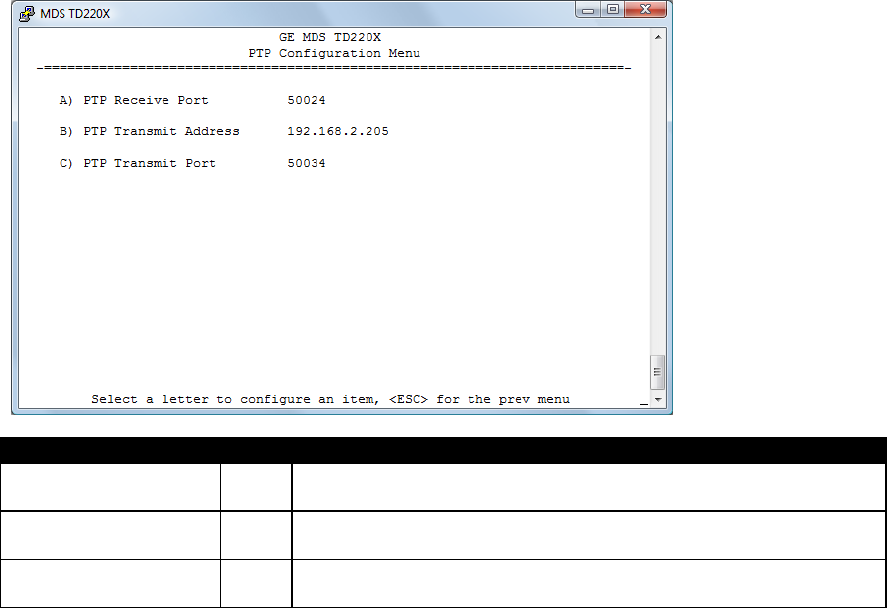887x608 pixels.
Task: Click the 'GE MDS TD220X' header text
Action: click(330, 37)
